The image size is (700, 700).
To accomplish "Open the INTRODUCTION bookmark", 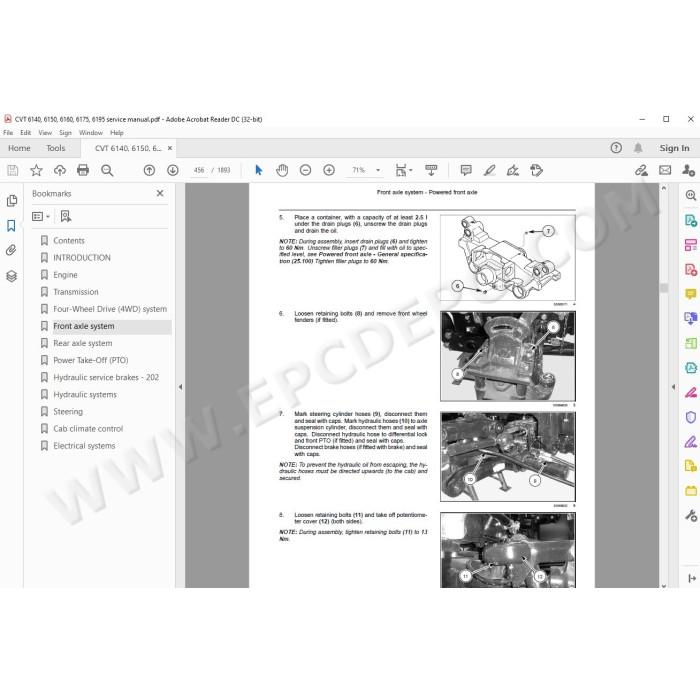I will [82, 258].
